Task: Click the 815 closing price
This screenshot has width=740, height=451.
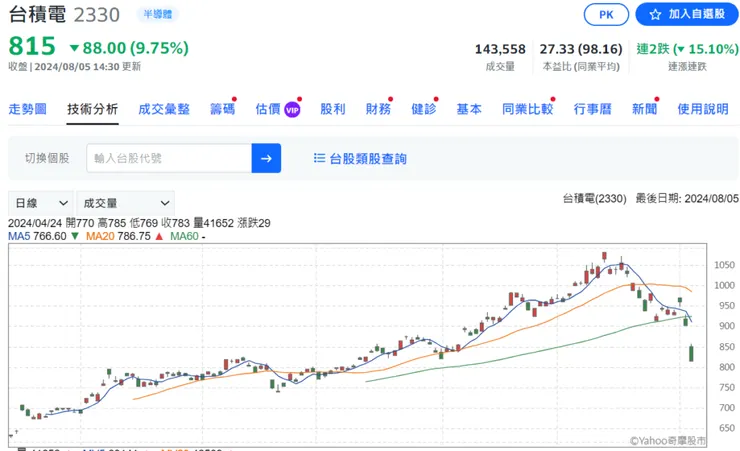Action: (32, 46)
